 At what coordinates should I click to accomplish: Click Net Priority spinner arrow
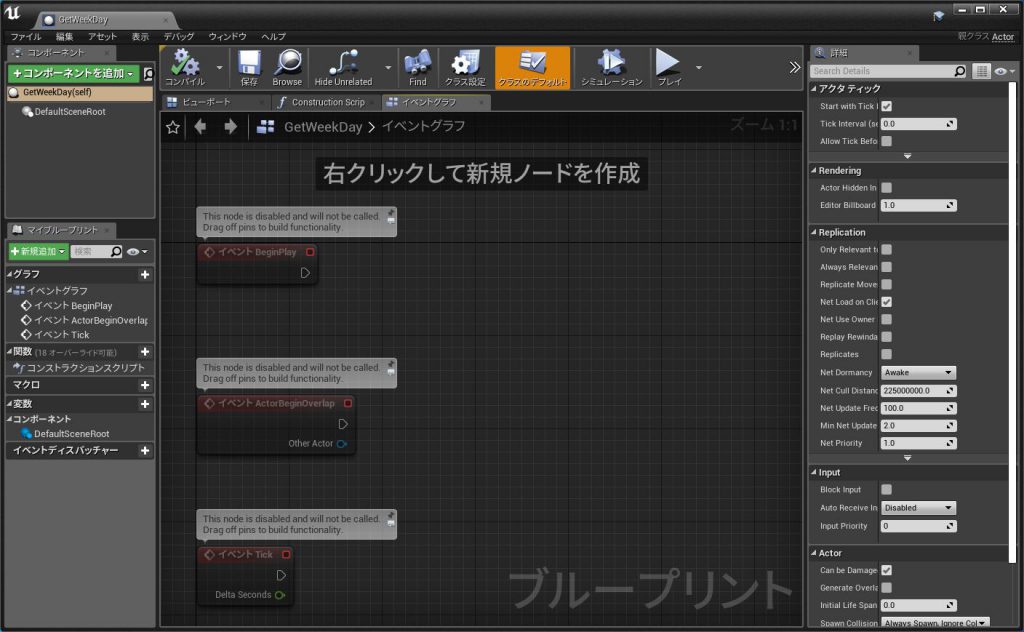tap(950, 443)
